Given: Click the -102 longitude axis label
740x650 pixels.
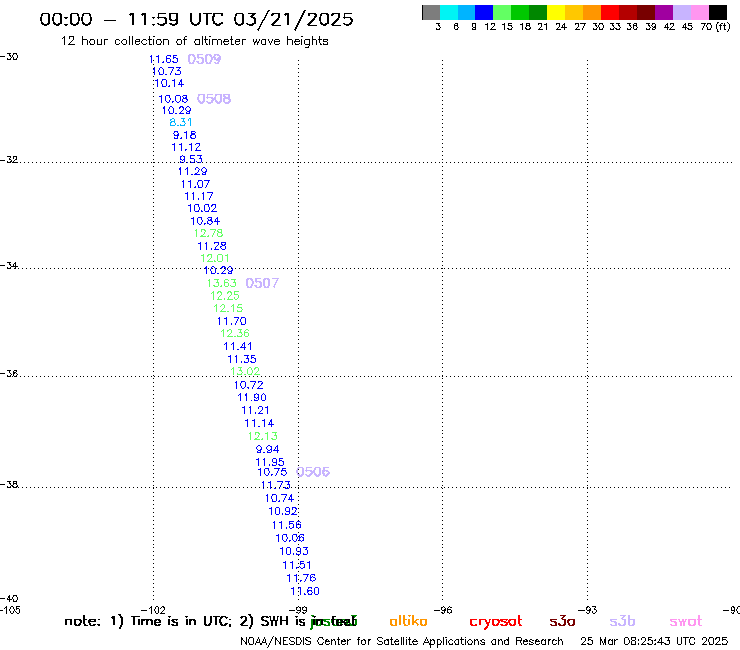Looking at the screenshot, I should (x=153, y=610).
